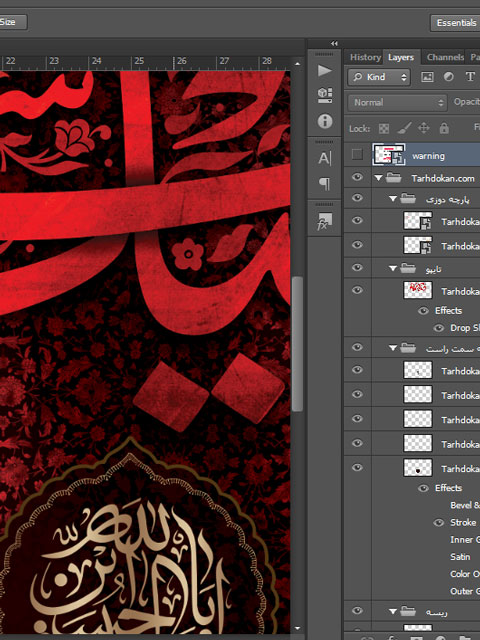Image resolution: width=480 pixels, height=640 pixels.
Task: Open the Styles fx panel icon
Action: coord(324,221)
